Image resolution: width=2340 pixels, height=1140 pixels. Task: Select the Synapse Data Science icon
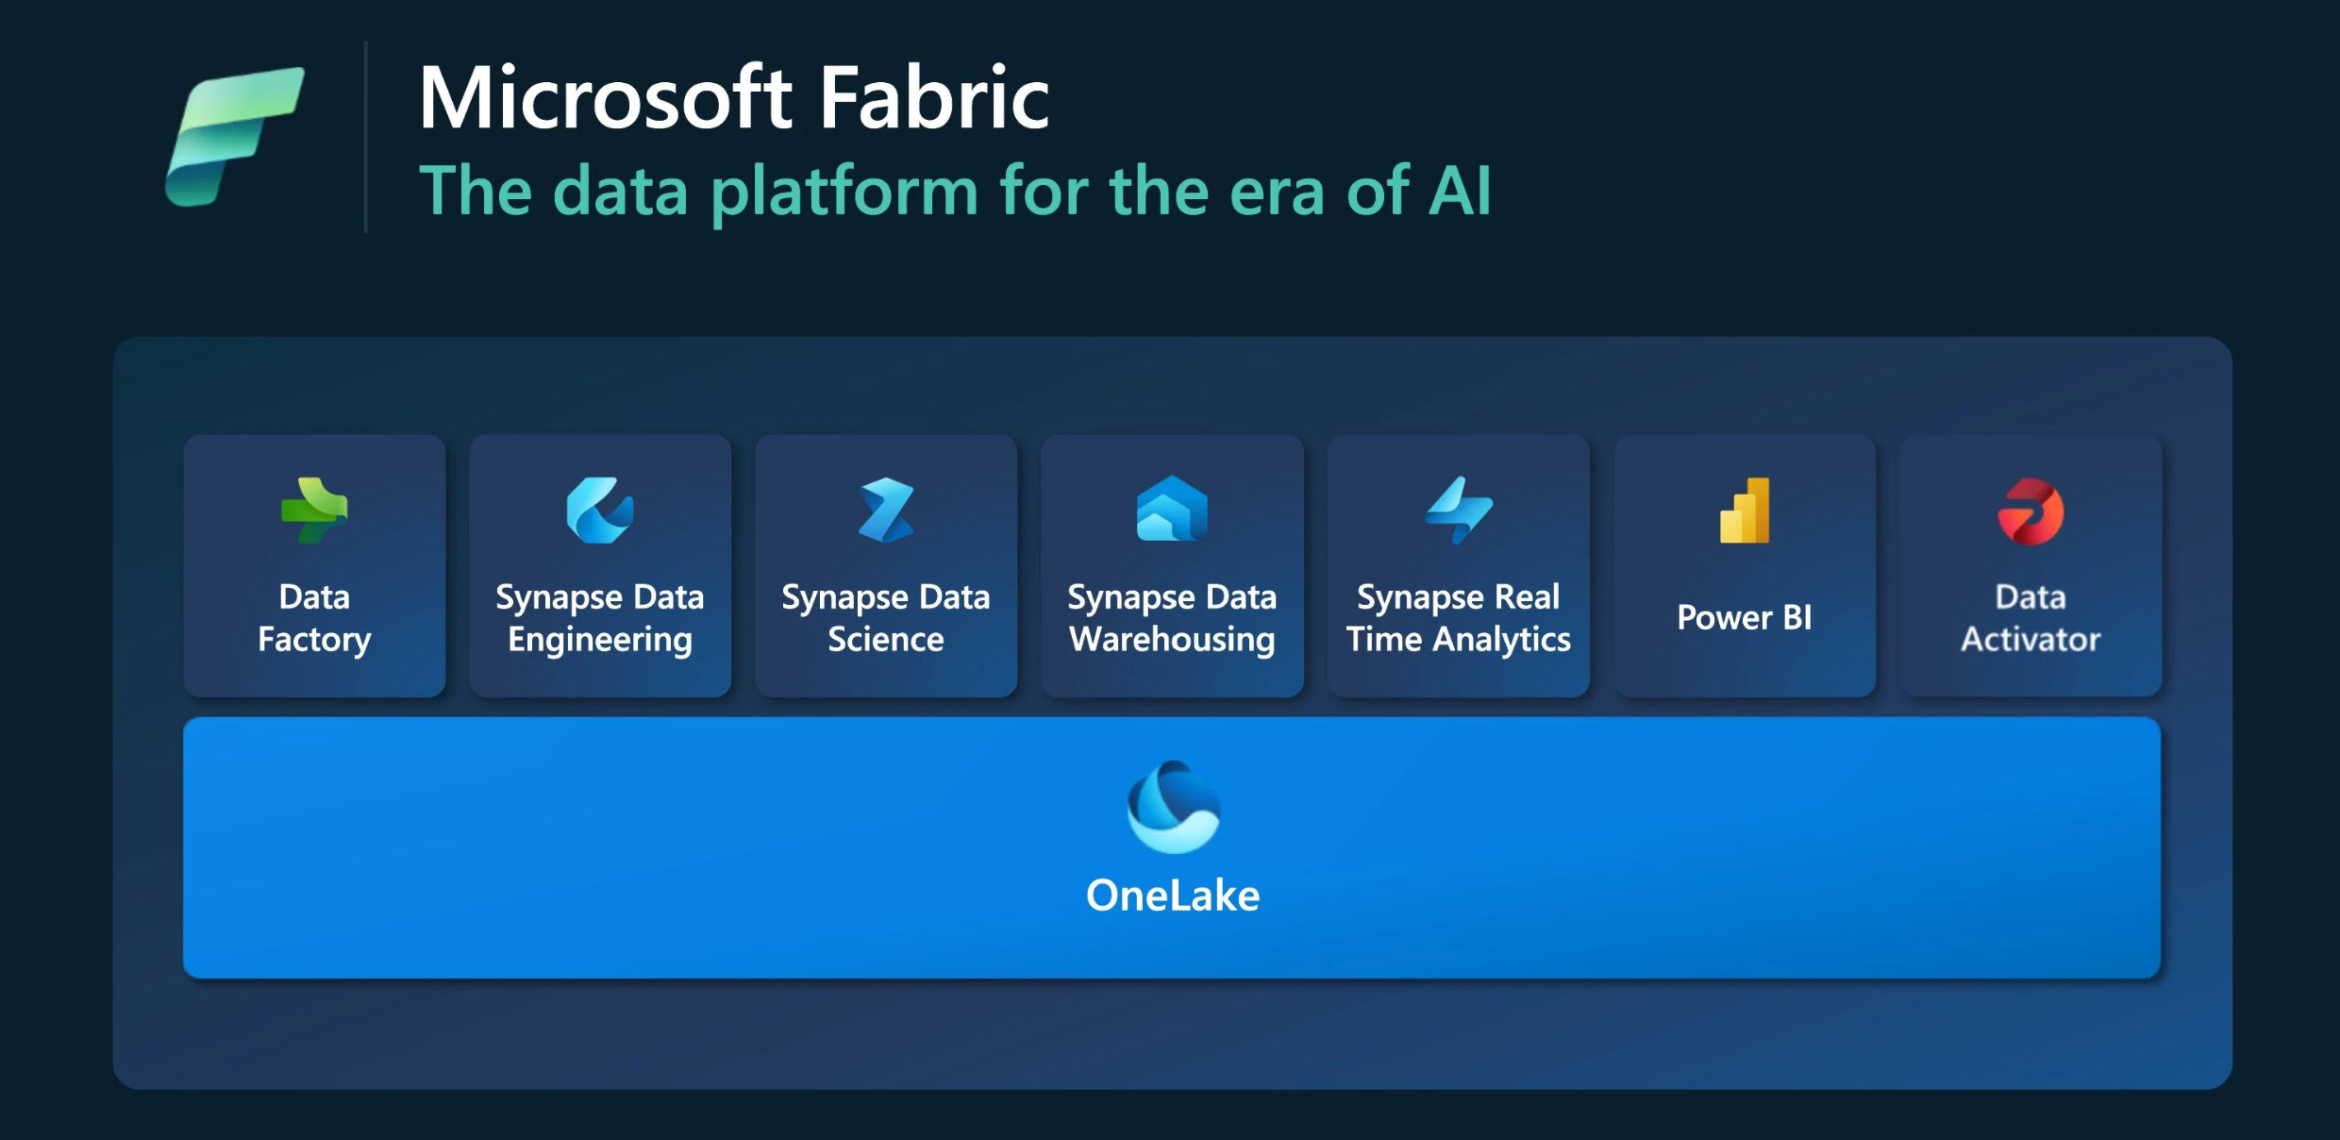(886, 510)
